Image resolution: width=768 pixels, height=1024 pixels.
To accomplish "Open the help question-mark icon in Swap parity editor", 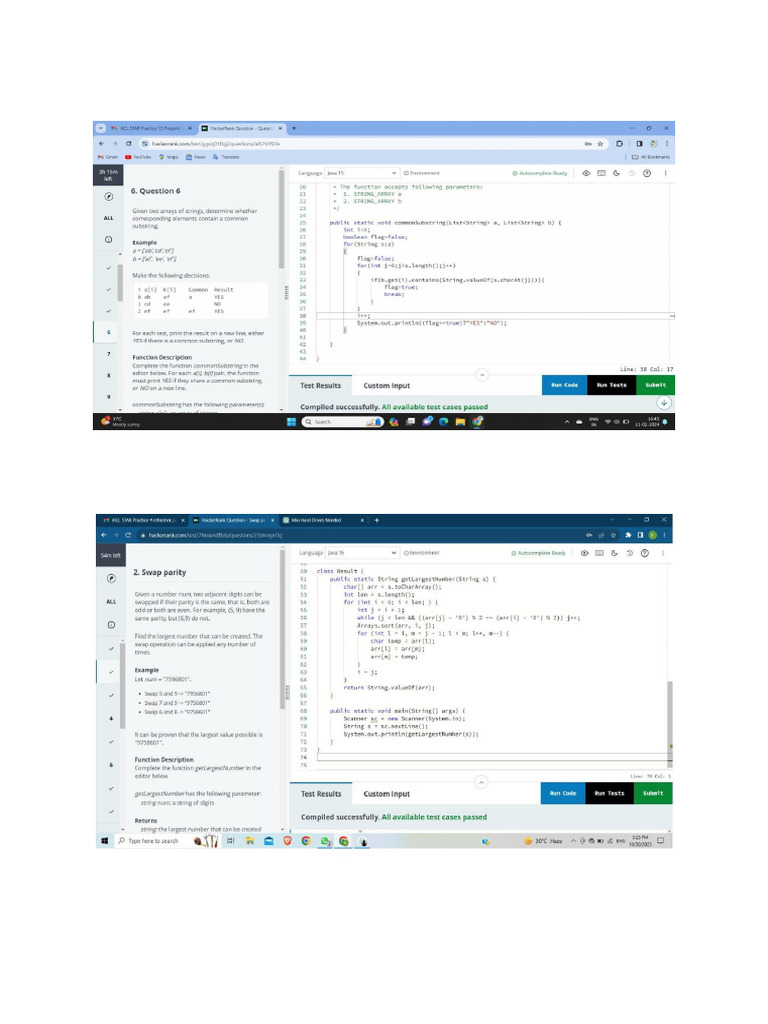I will point(645,553).
